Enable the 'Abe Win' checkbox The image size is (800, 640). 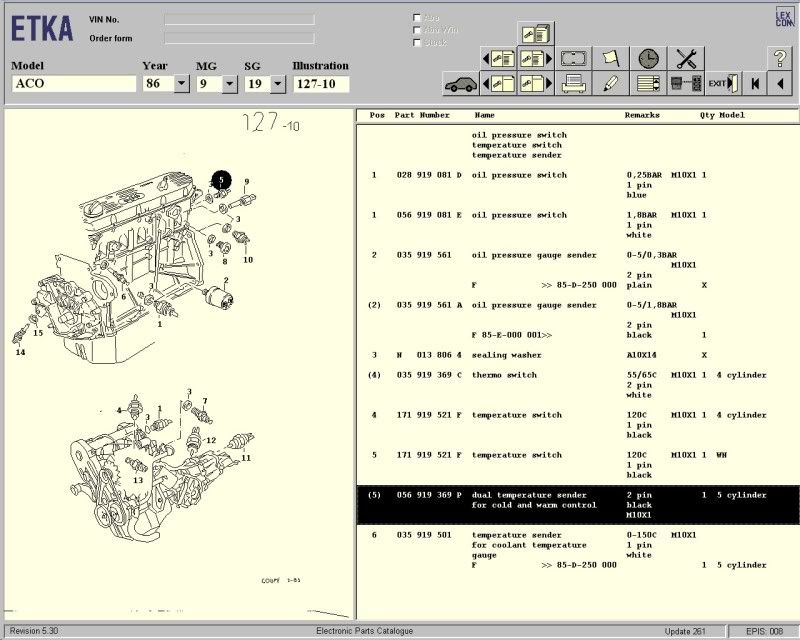(417, 30)
